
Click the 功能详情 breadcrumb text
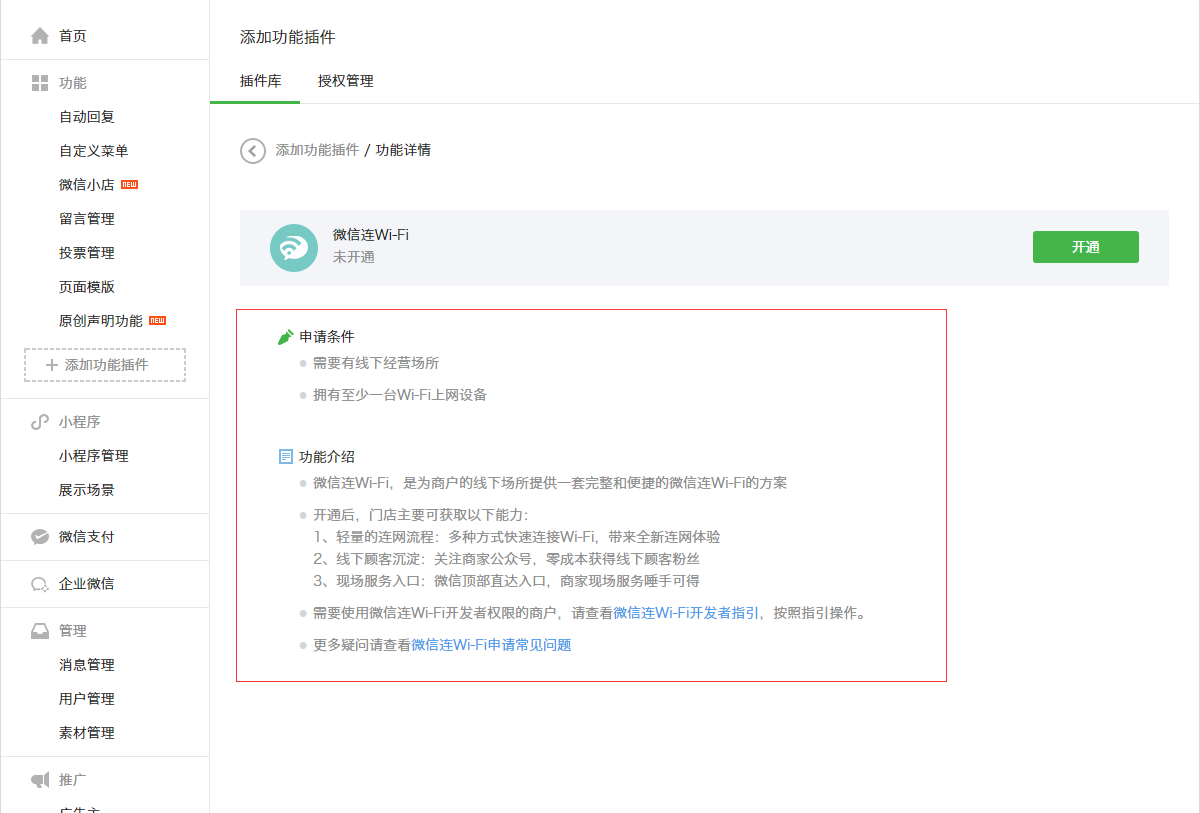[x=403, y=150]
